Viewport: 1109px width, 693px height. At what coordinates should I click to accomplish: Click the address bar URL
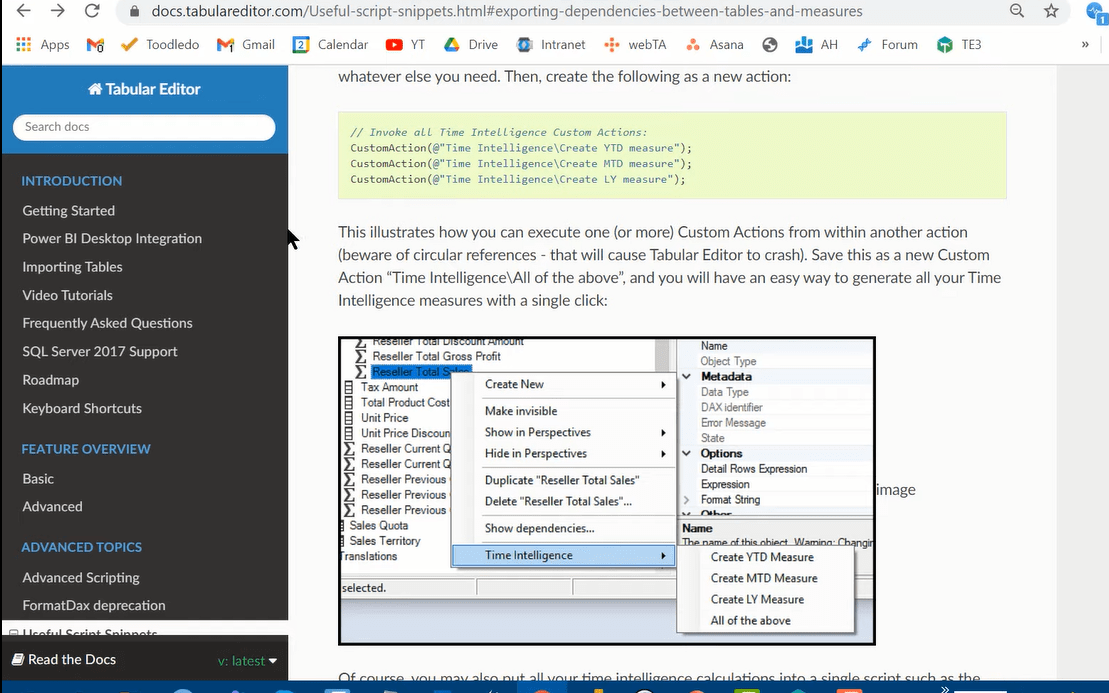coord(506,11)
